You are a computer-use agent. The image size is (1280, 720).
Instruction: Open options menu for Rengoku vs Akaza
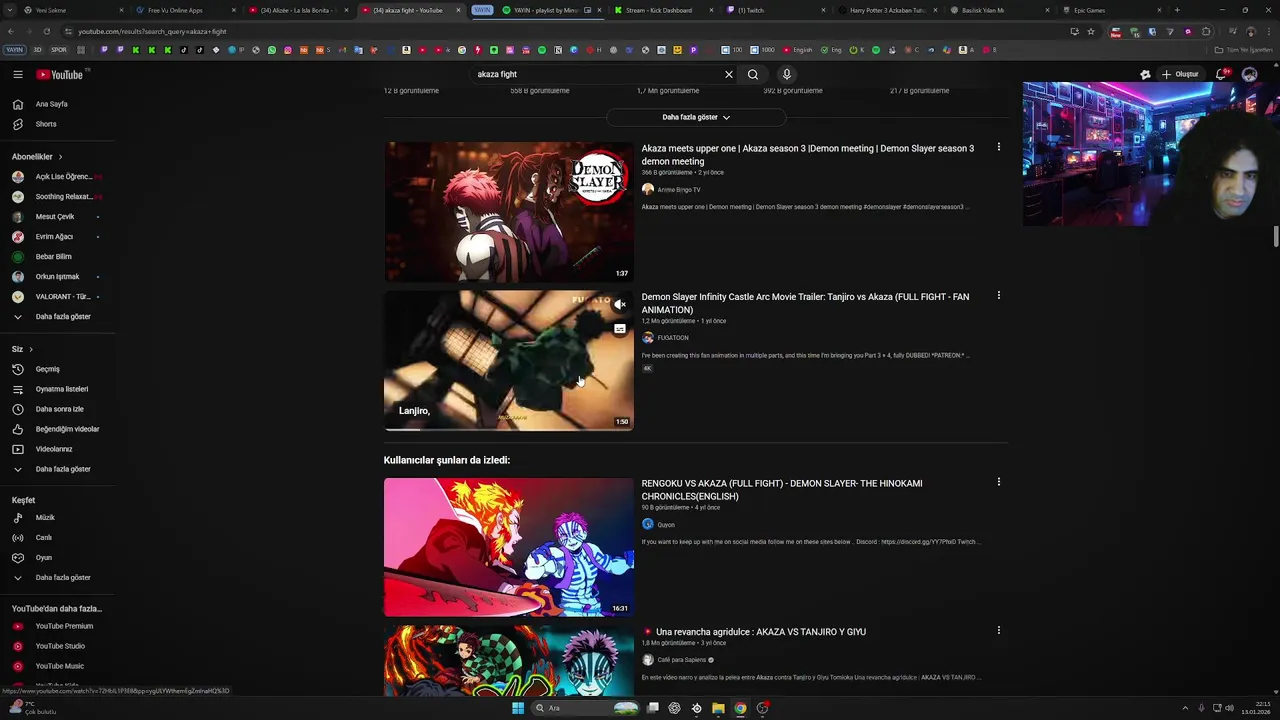coord(998,482)
